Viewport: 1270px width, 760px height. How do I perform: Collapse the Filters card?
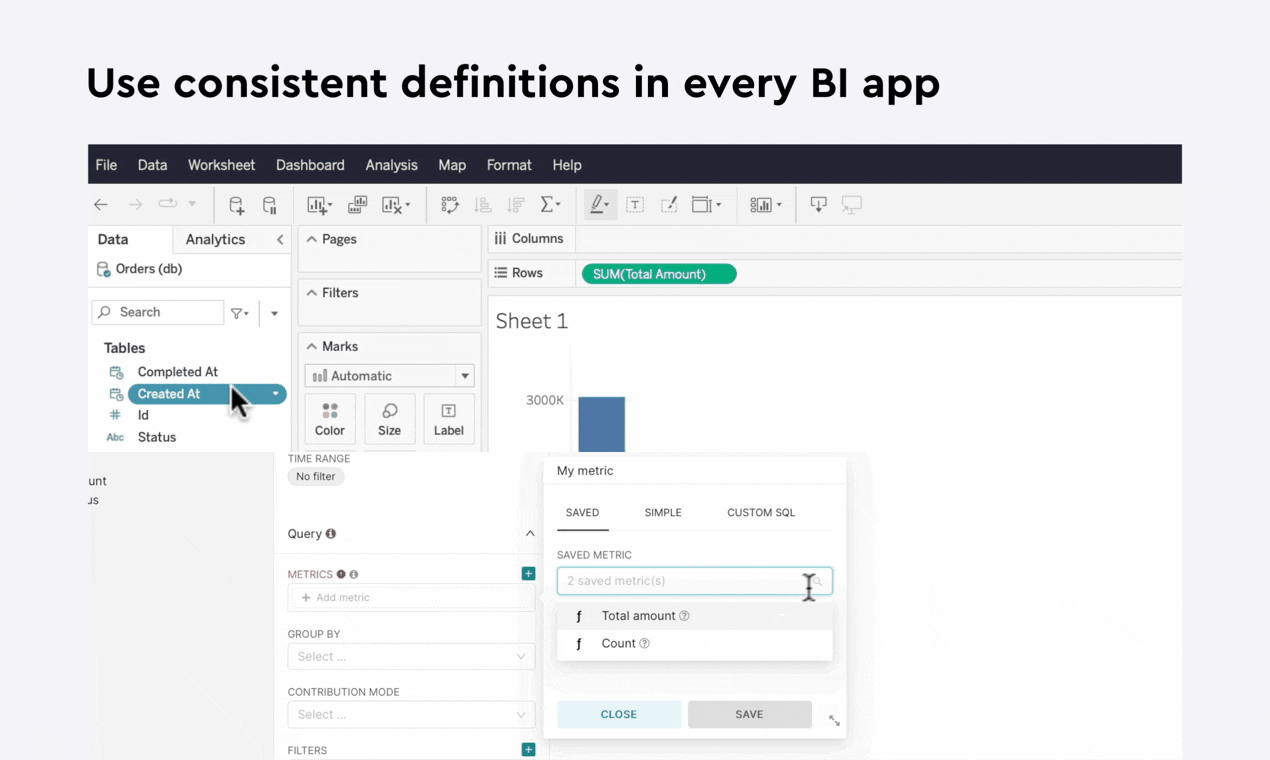(312, 293)
